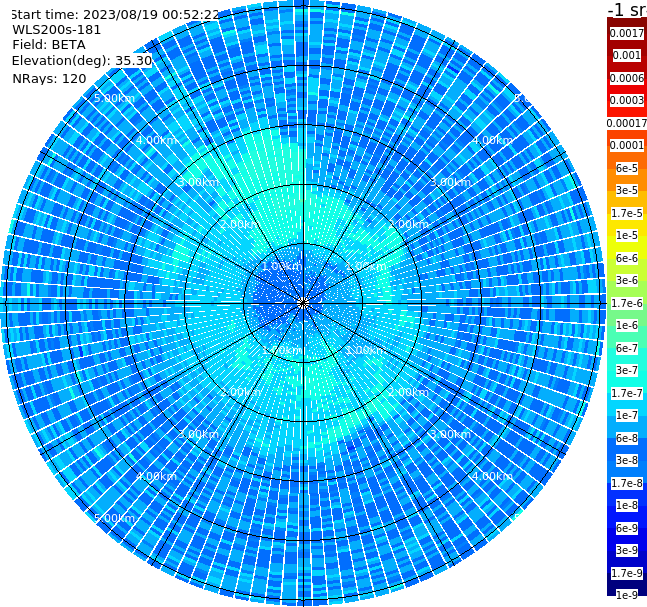This screenshot has height=607, width=647.
Task: Click the 1e-8 colorbar tick label
Action: click(627, 505)
